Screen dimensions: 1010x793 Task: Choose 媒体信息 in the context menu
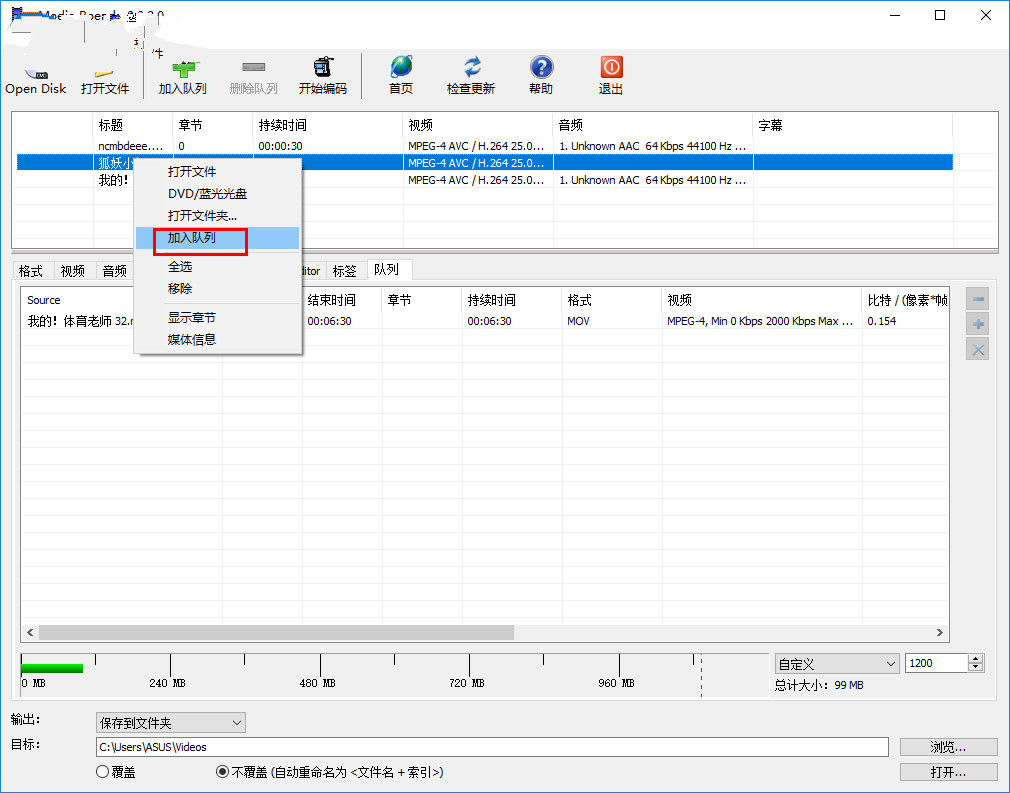coord(192,339)
